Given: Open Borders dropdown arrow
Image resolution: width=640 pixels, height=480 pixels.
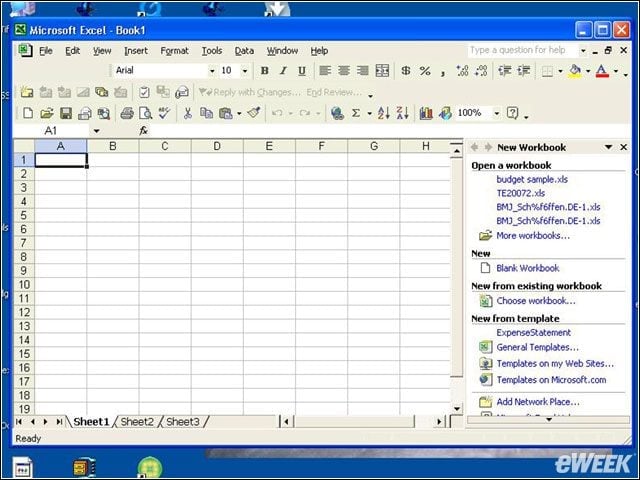Looking at the screenshot, I should point(560,71).
